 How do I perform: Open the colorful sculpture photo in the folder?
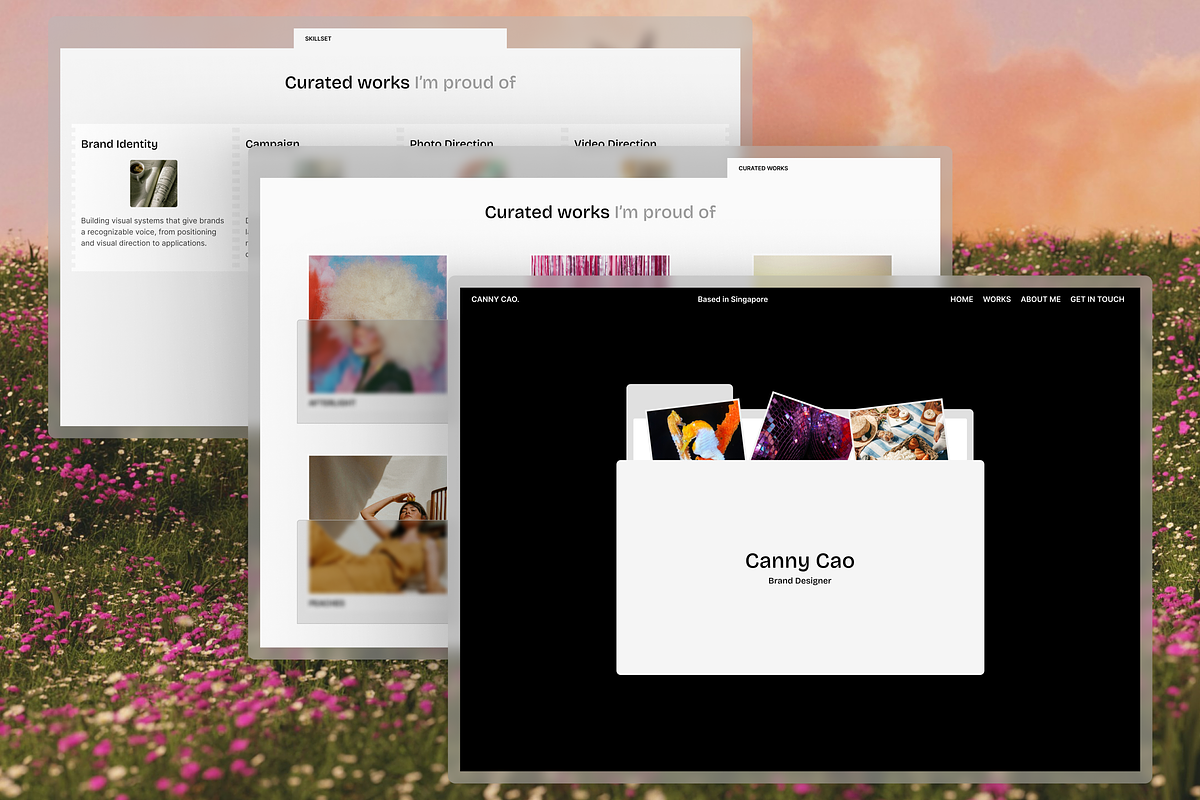[695, 431]
